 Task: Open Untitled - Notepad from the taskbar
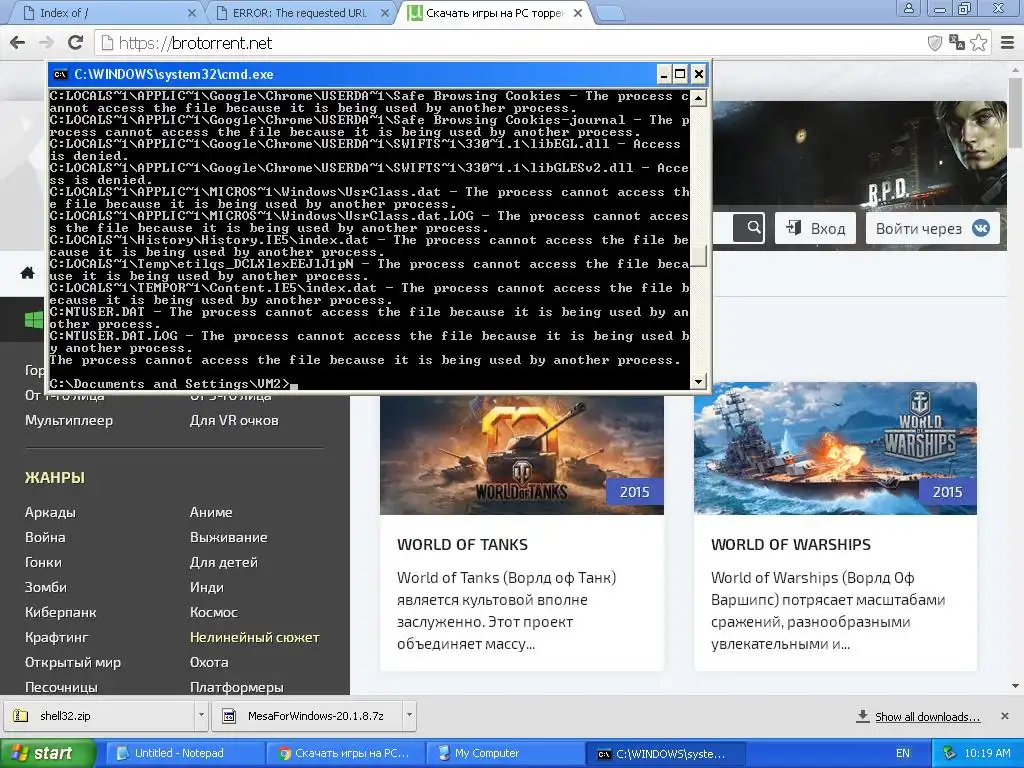click(x=185, y=753)
